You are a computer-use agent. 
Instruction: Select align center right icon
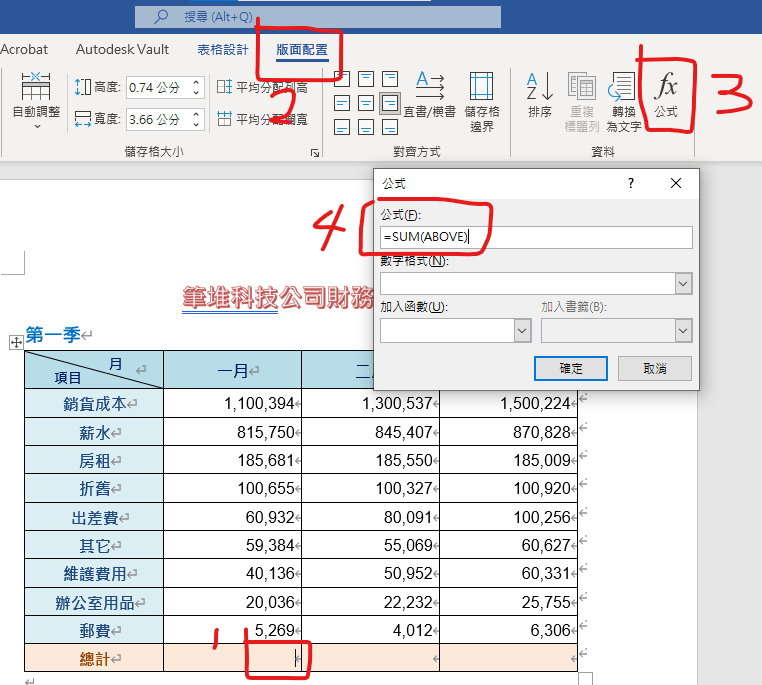point(390,103)
